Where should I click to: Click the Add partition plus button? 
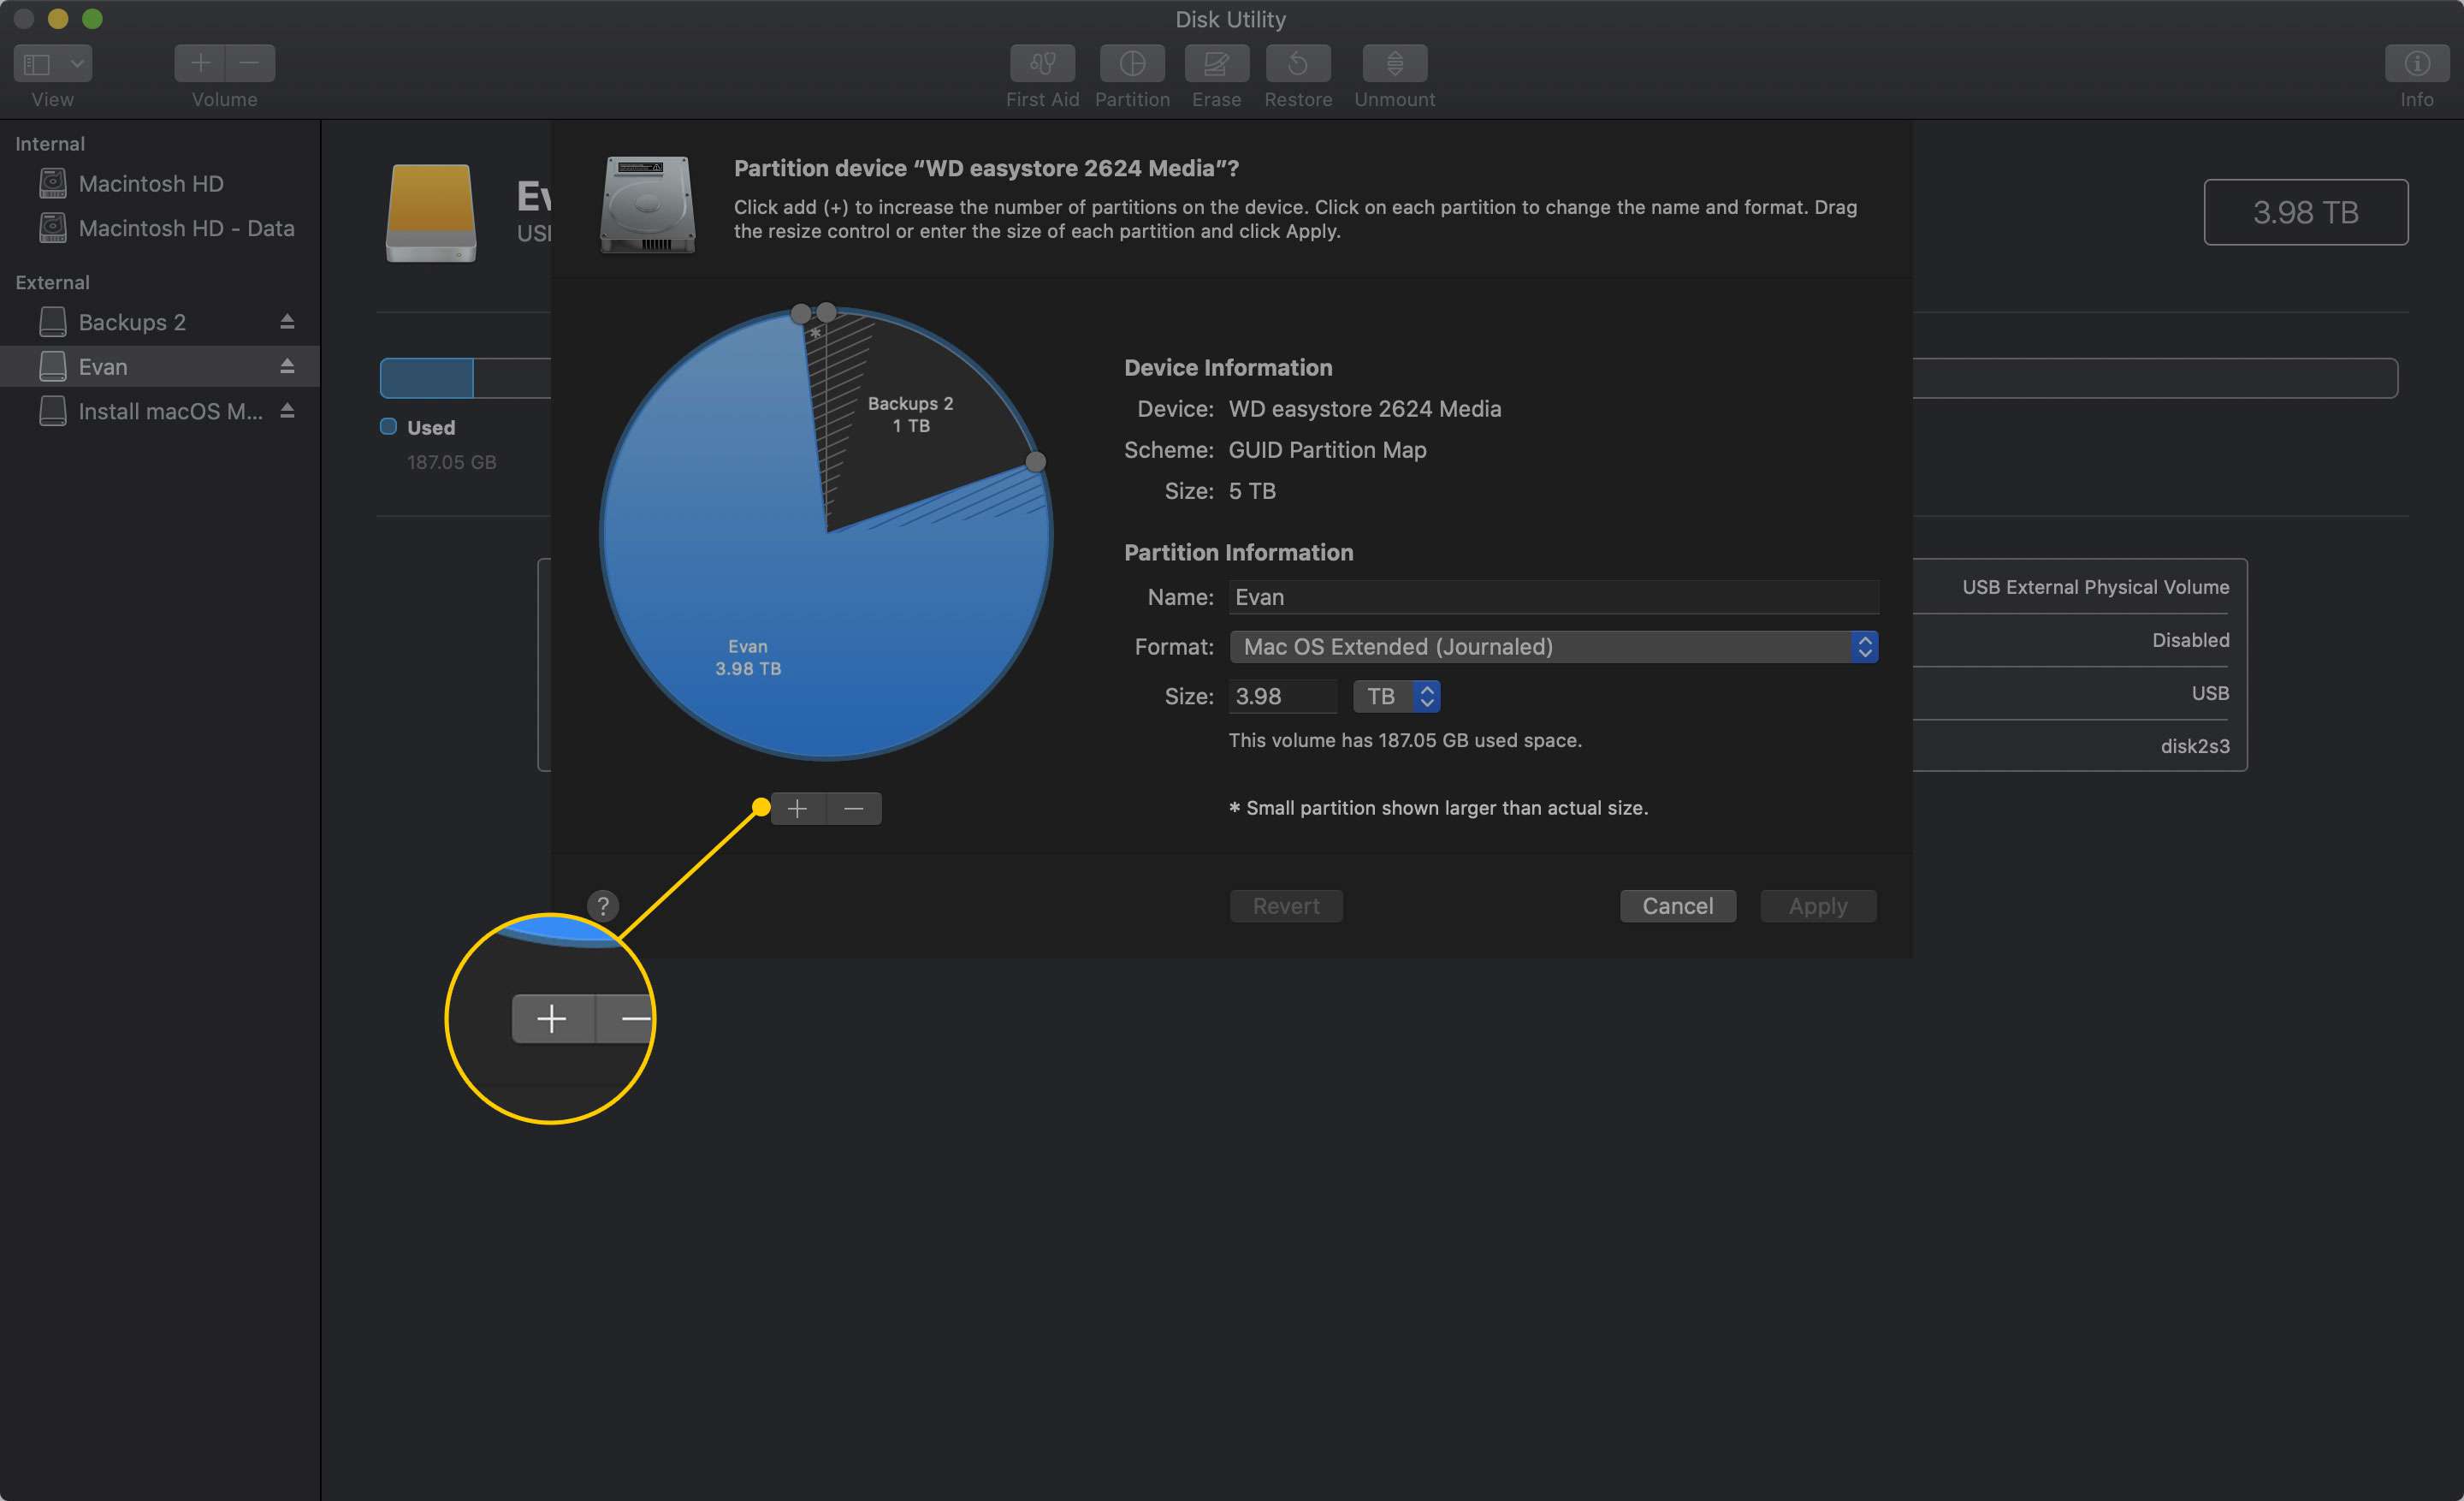(796, 808)
